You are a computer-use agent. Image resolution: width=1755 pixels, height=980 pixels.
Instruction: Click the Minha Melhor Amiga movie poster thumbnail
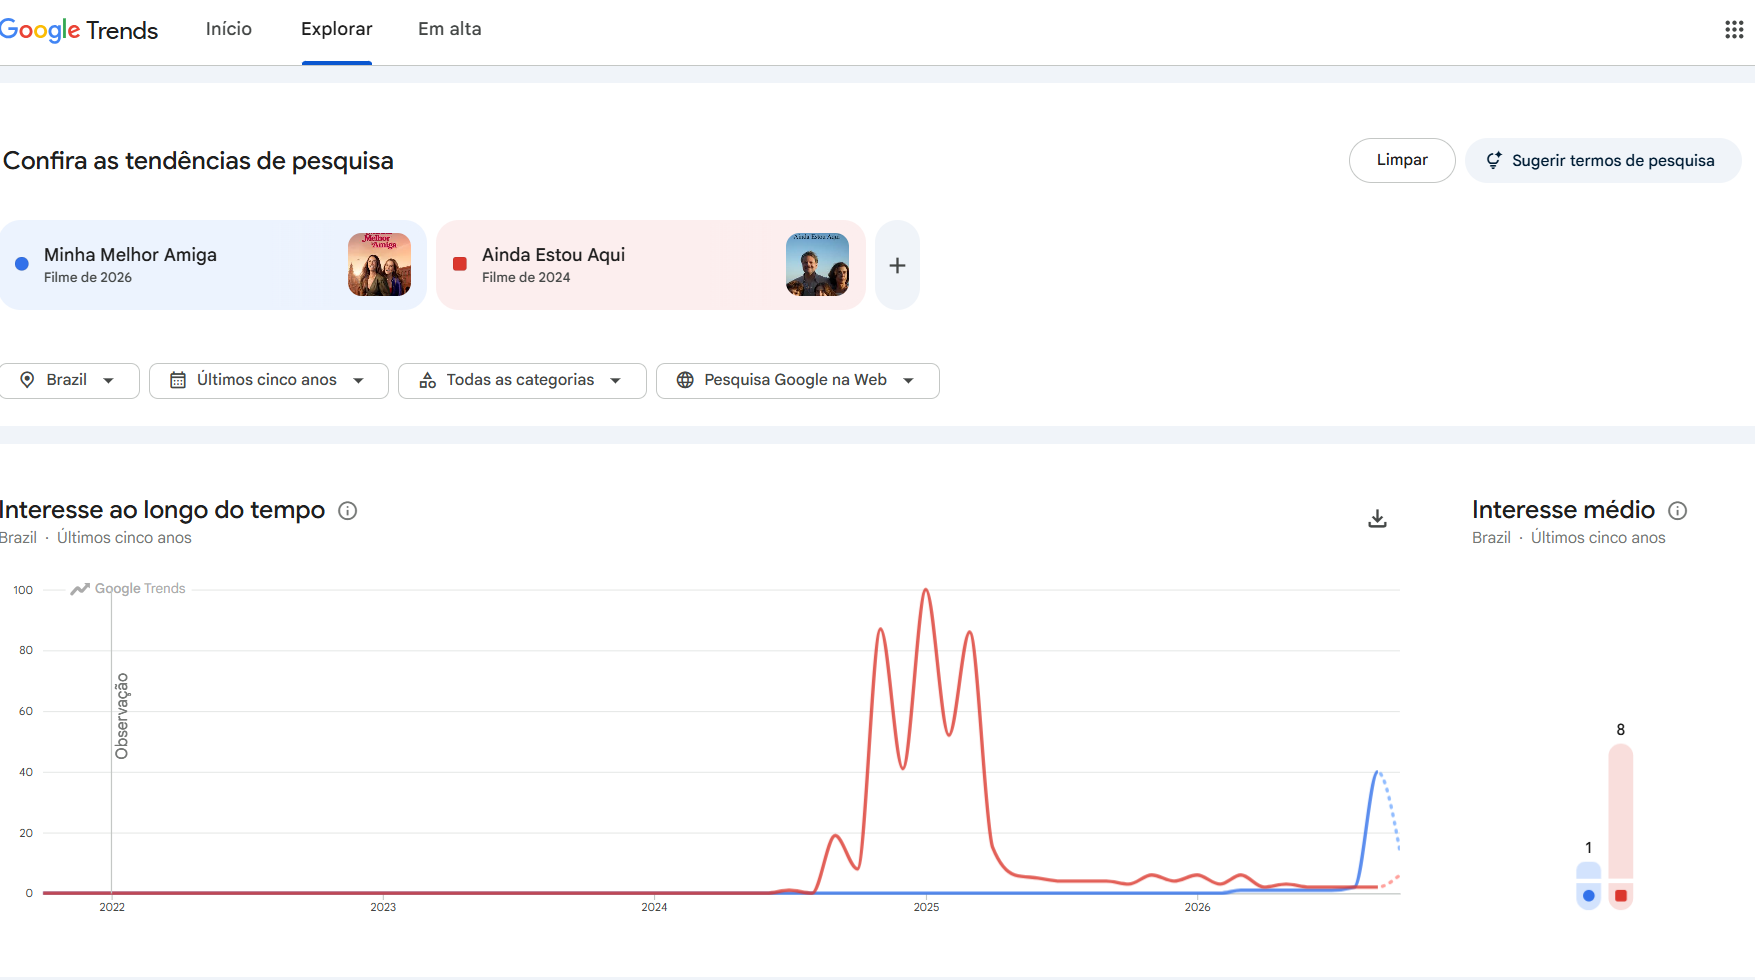pyautogui.click(x=379, y=264)
